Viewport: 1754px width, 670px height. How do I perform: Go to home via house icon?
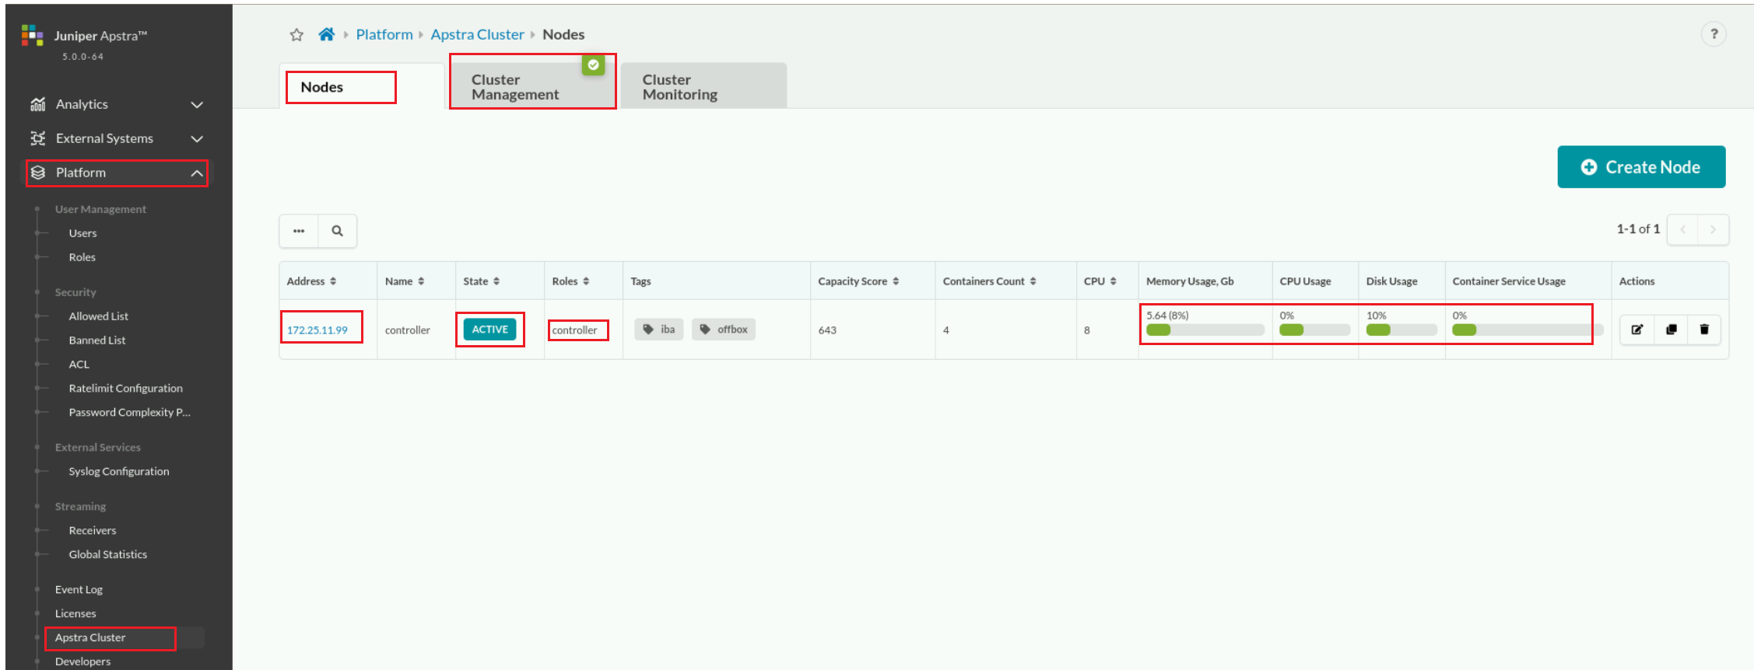click(326, 34)
